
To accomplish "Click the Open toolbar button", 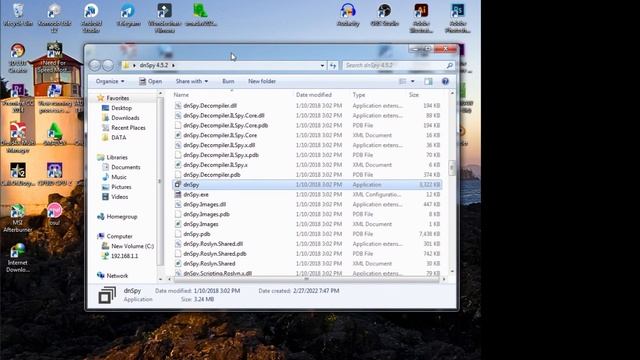I will tap(151, 81).
